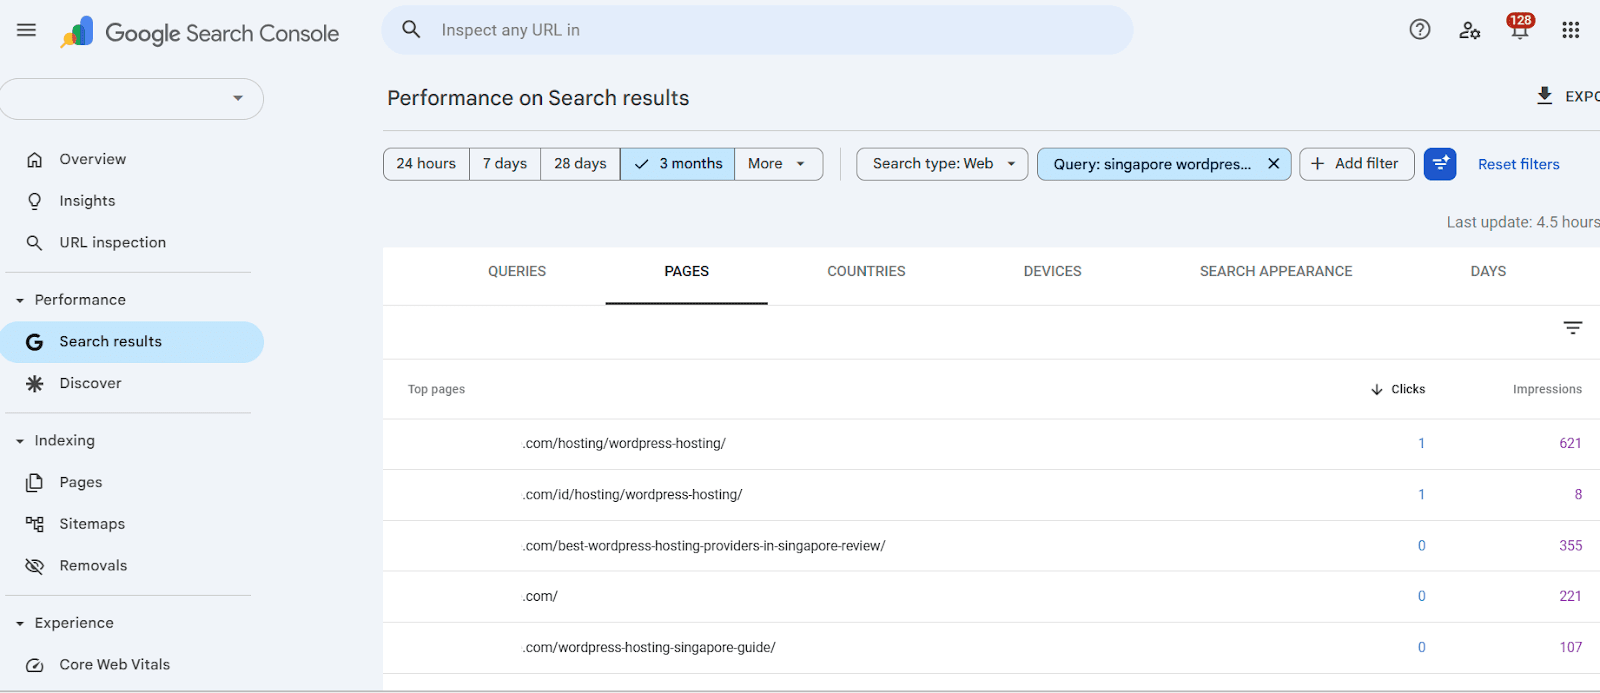Switch to the DEVICES tab
This screenshot has height=693, width=1600.
[x=1053, y=272]
